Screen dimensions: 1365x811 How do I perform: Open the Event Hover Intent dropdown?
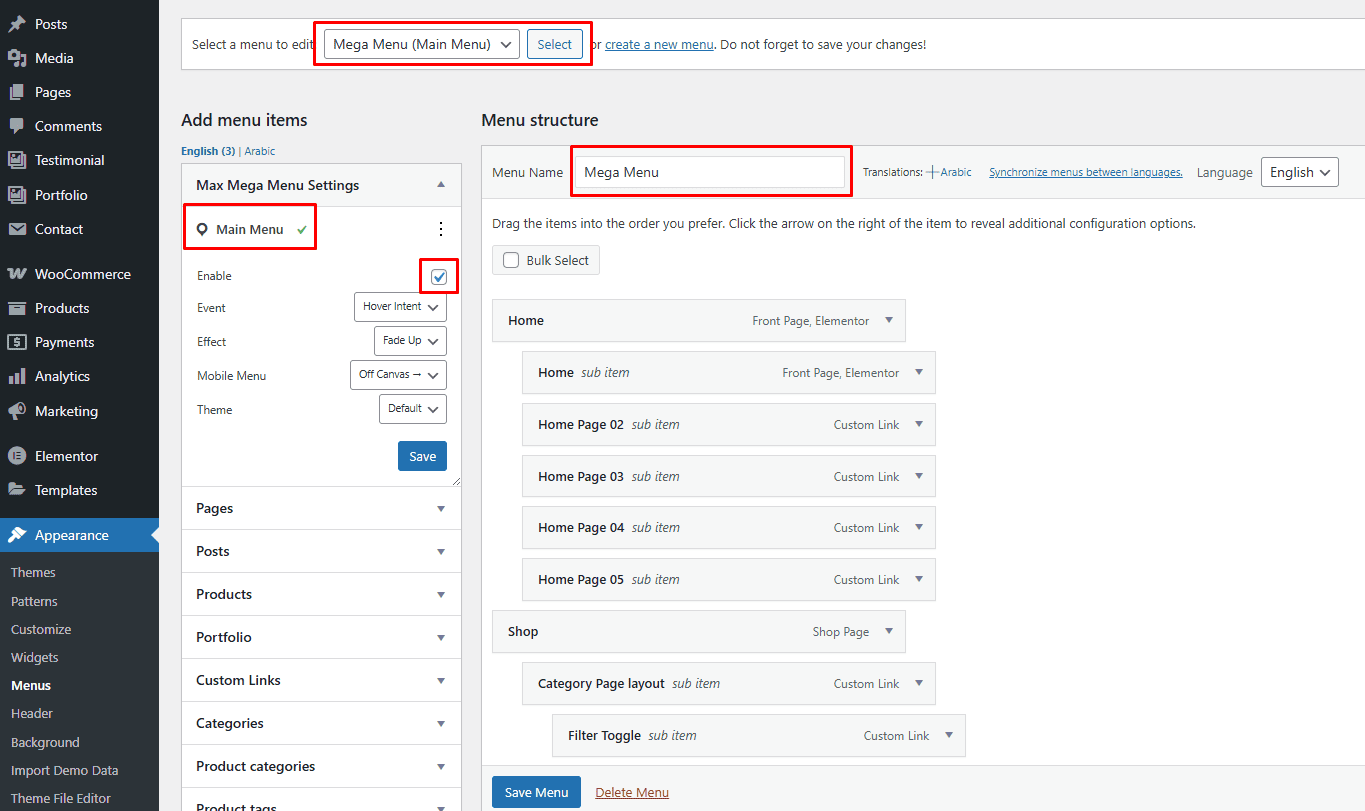pyautogui.click(x=400, y=307)
